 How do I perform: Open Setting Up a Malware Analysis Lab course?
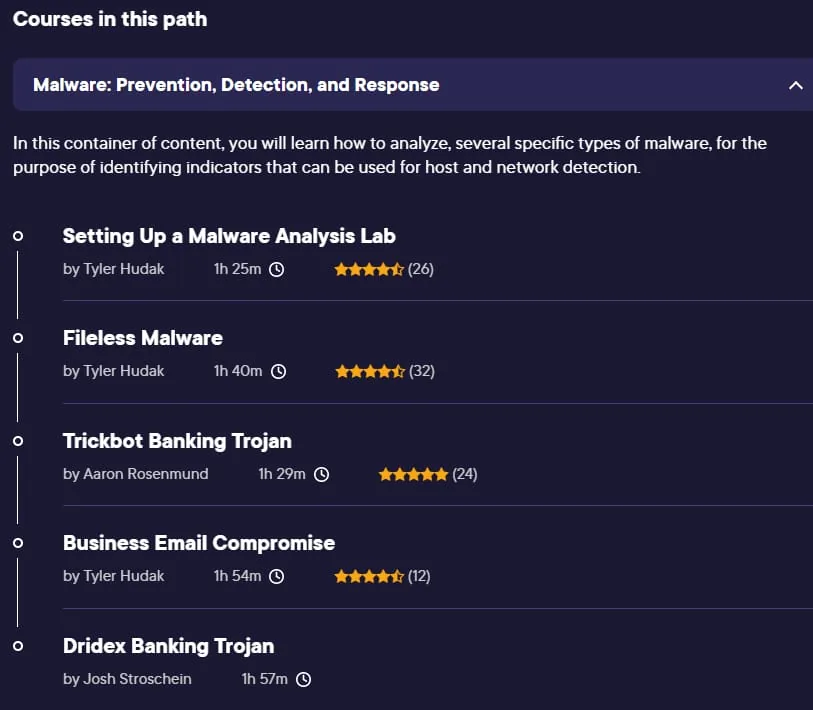[229, 236]
